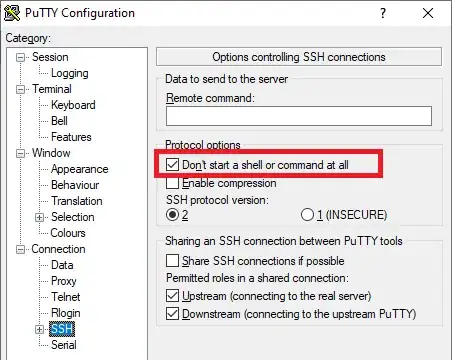
Task: Open the Proxy settings category
Action: click(x=64, y=281)
